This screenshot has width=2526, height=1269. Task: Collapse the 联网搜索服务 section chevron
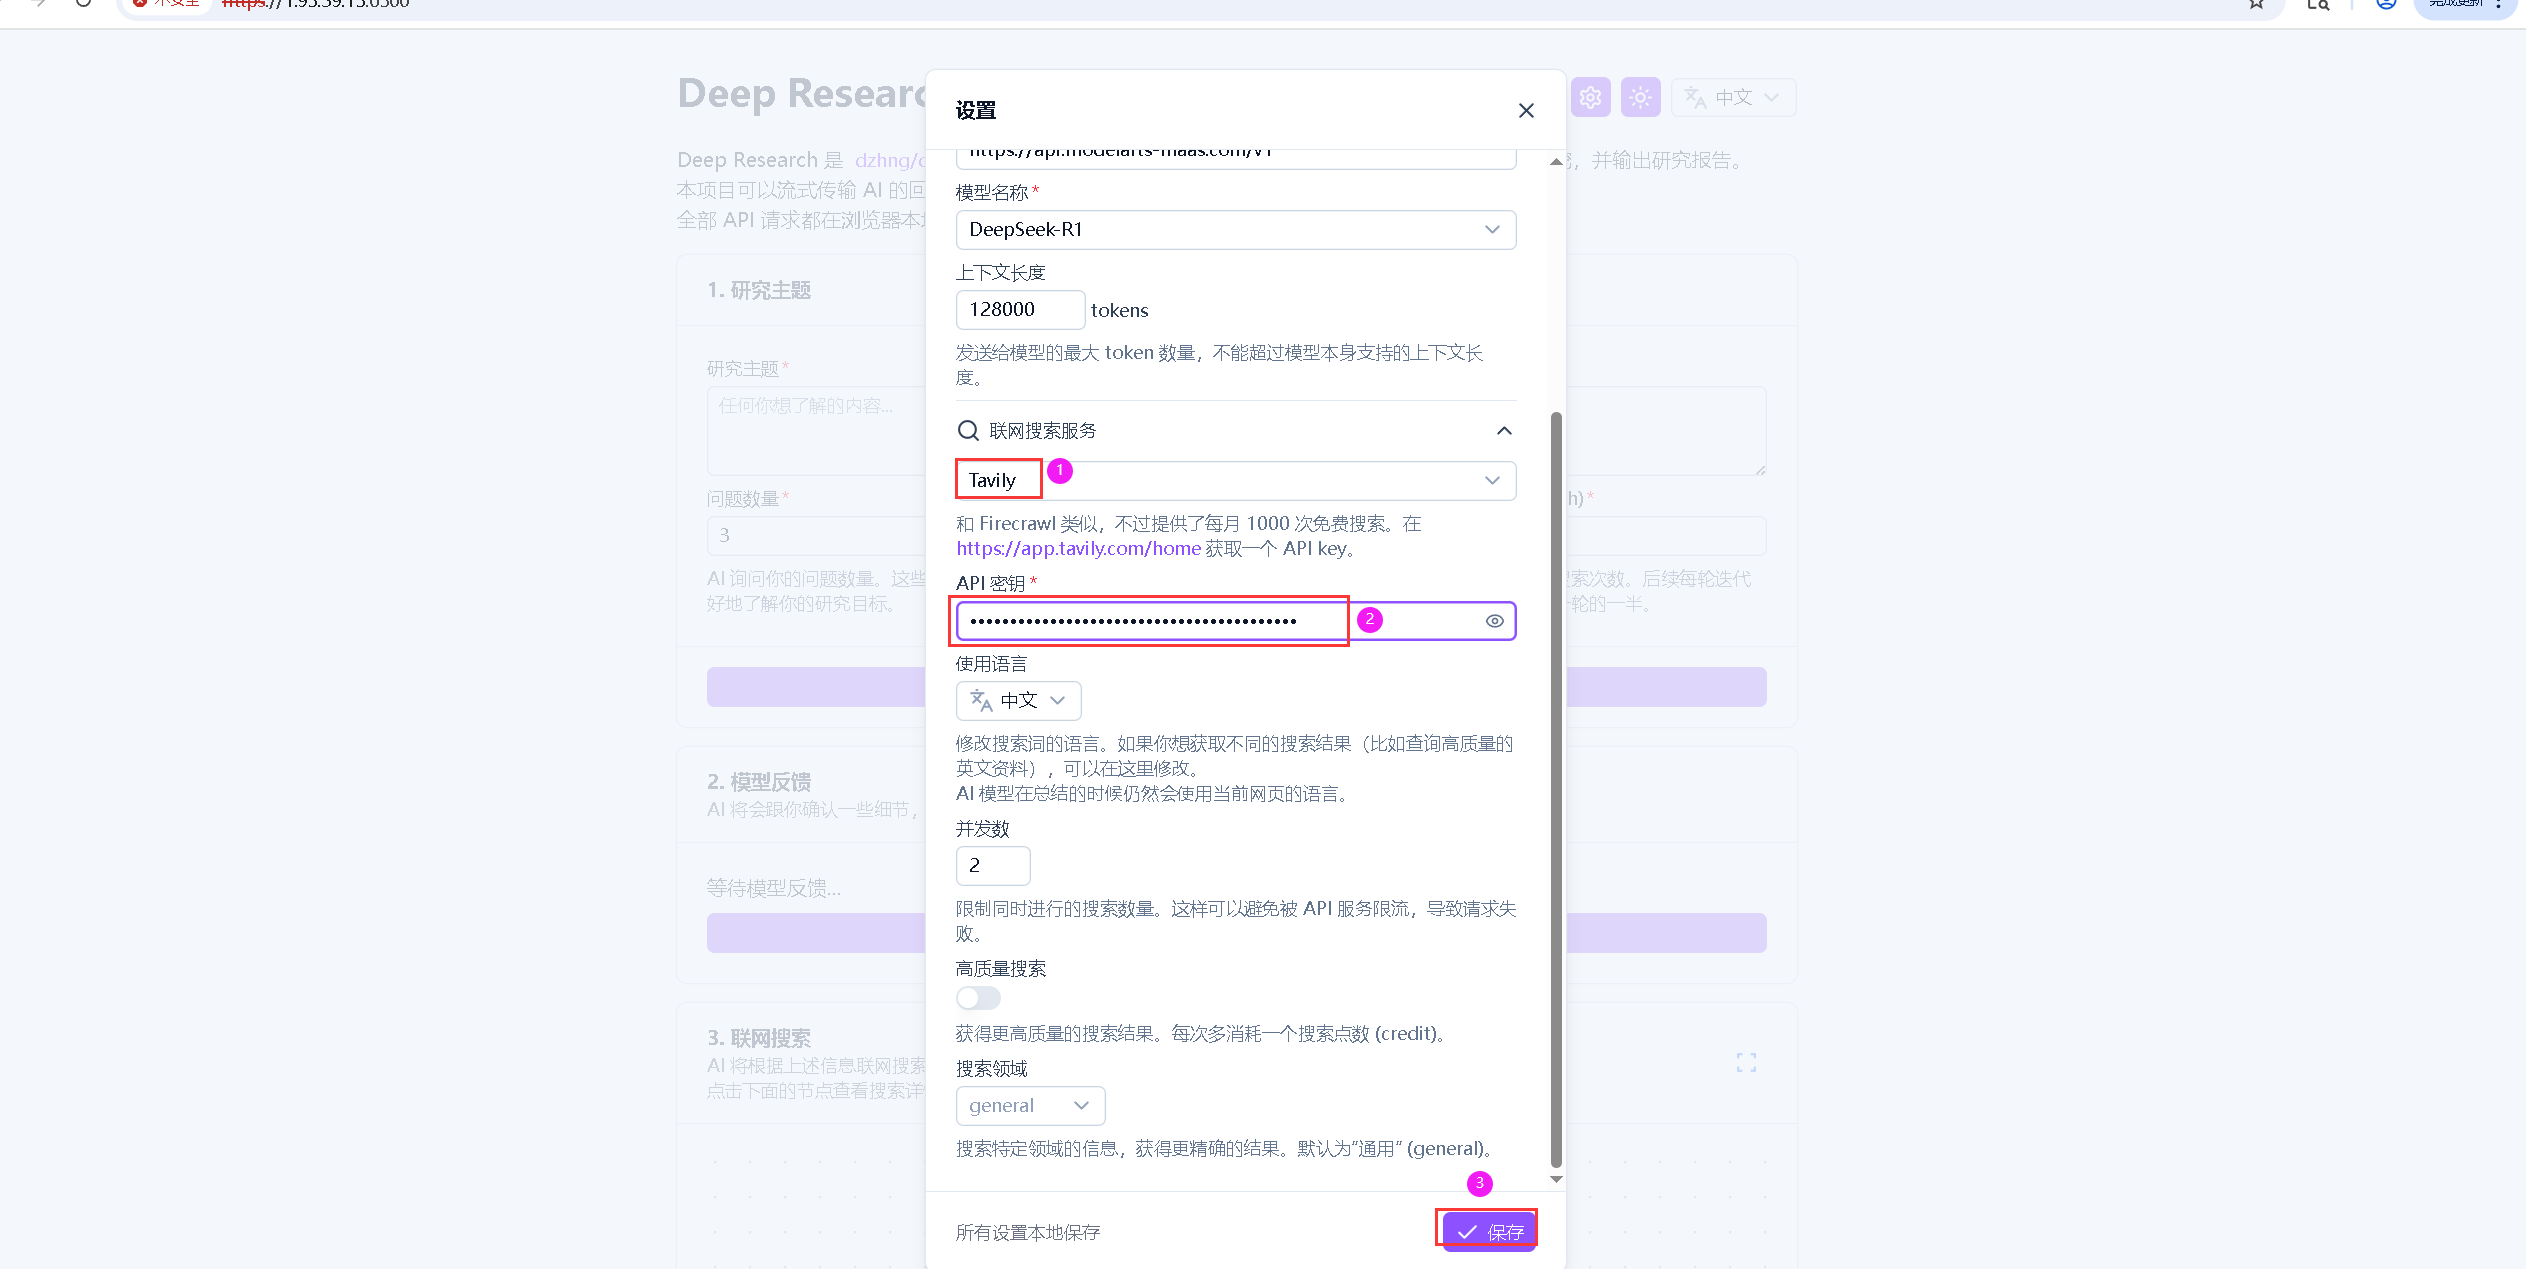[x=1503, y=431]
